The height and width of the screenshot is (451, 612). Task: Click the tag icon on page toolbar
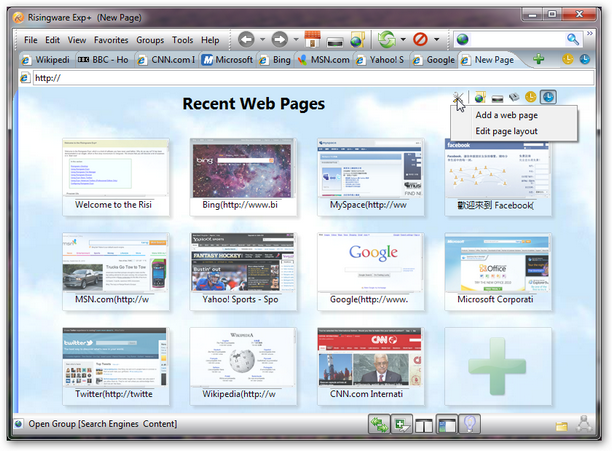514,97
